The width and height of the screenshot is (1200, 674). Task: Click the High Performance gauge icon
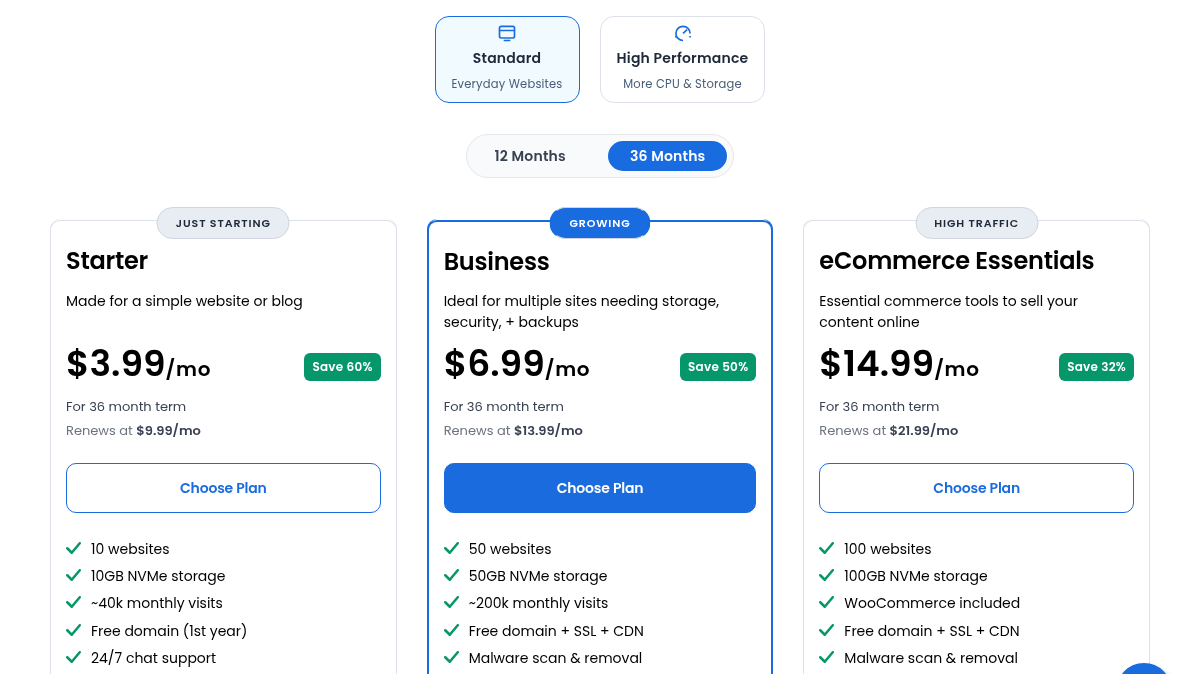coord(683,33)
